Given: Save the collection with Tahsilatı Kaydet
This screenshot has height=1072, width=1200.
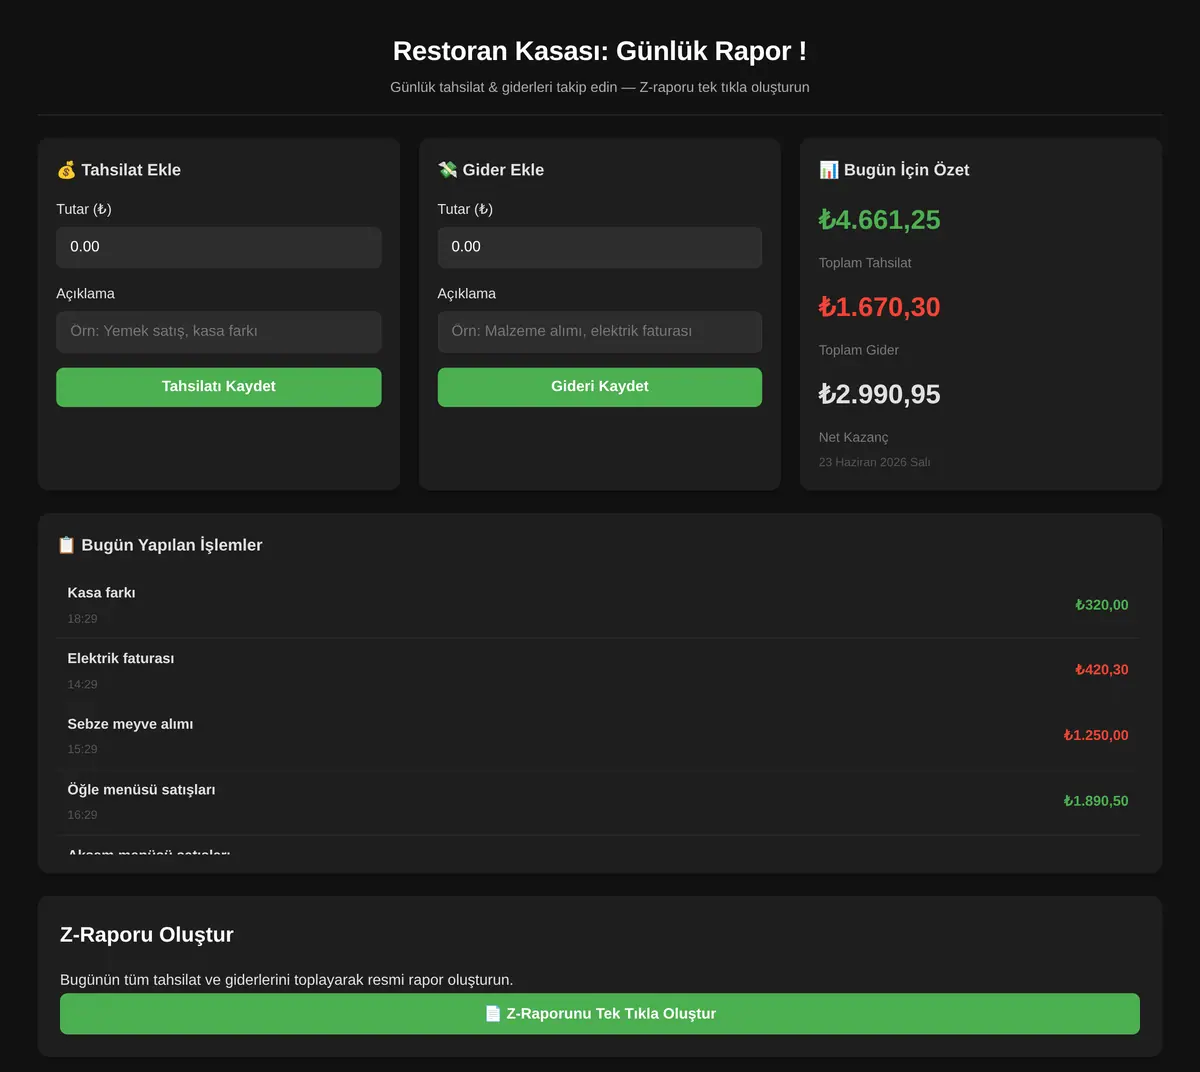Looking at the screenshot, I should click(x=219, y=387).
